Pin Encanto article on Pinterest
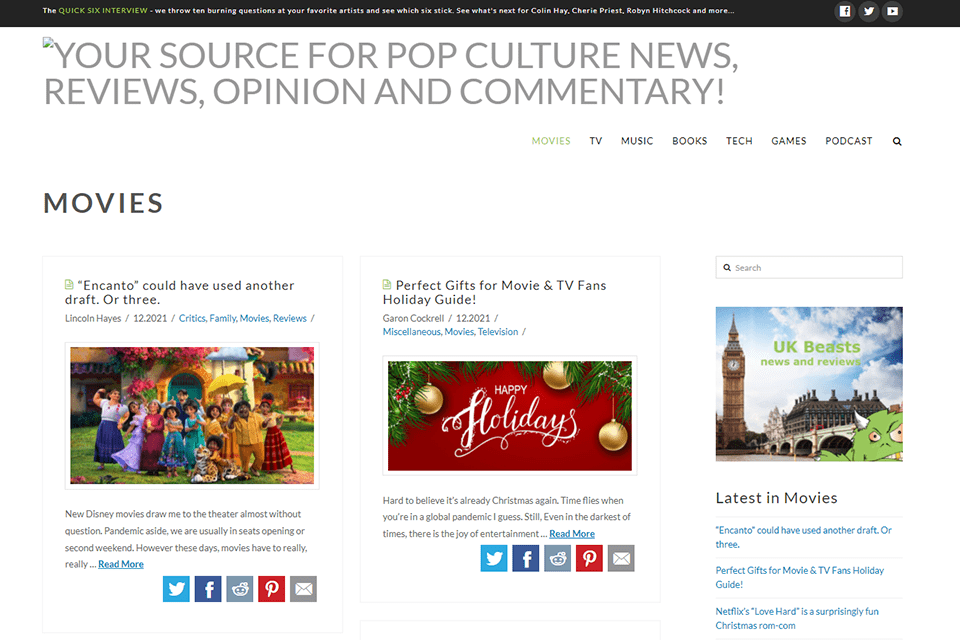960x640 pixels. (272, 589)
